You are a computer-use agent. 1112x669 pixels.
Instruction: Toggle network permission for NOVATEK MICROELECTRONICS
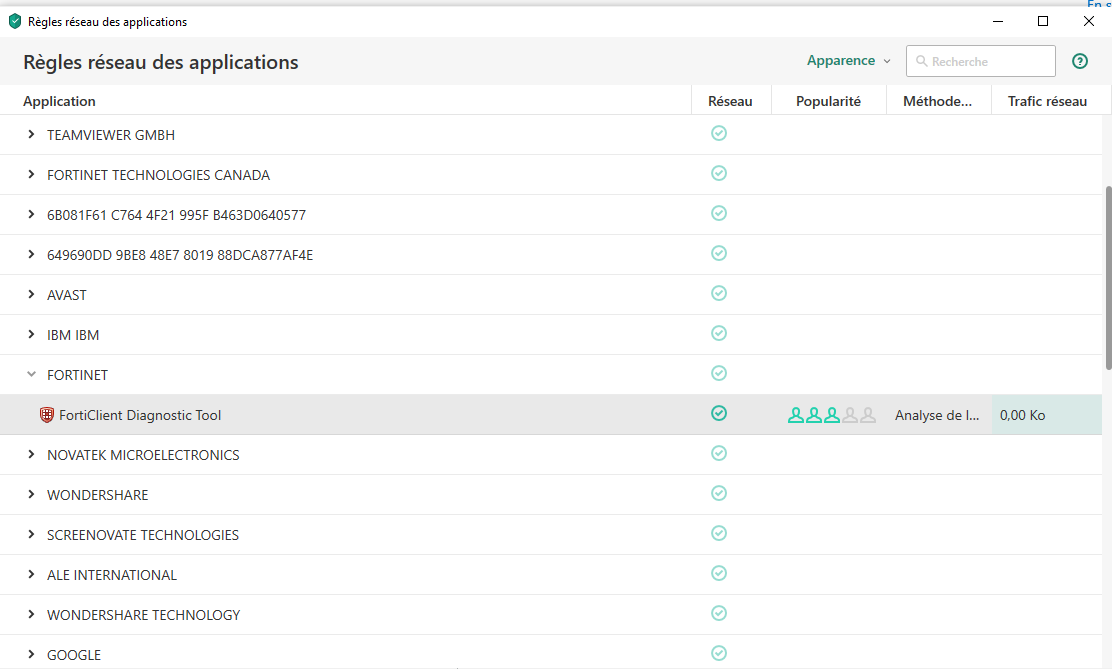tap(718, 453)
